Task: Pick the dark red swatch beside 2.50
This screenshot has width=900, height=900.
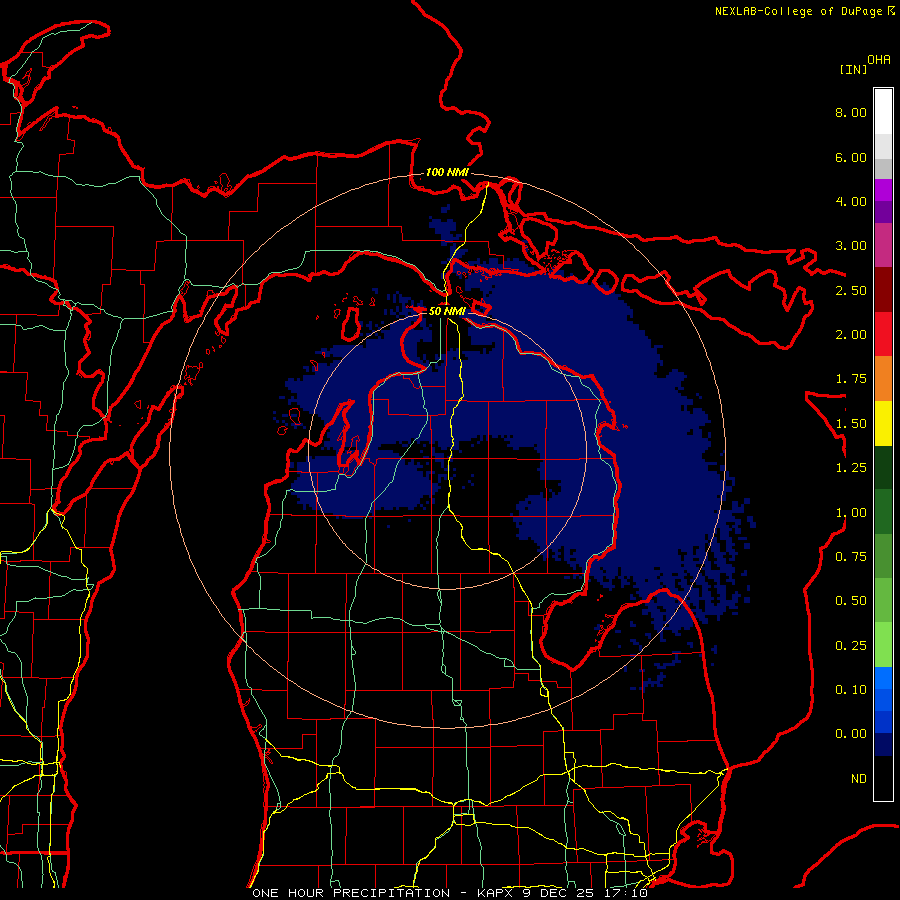Action: point(883,290)
